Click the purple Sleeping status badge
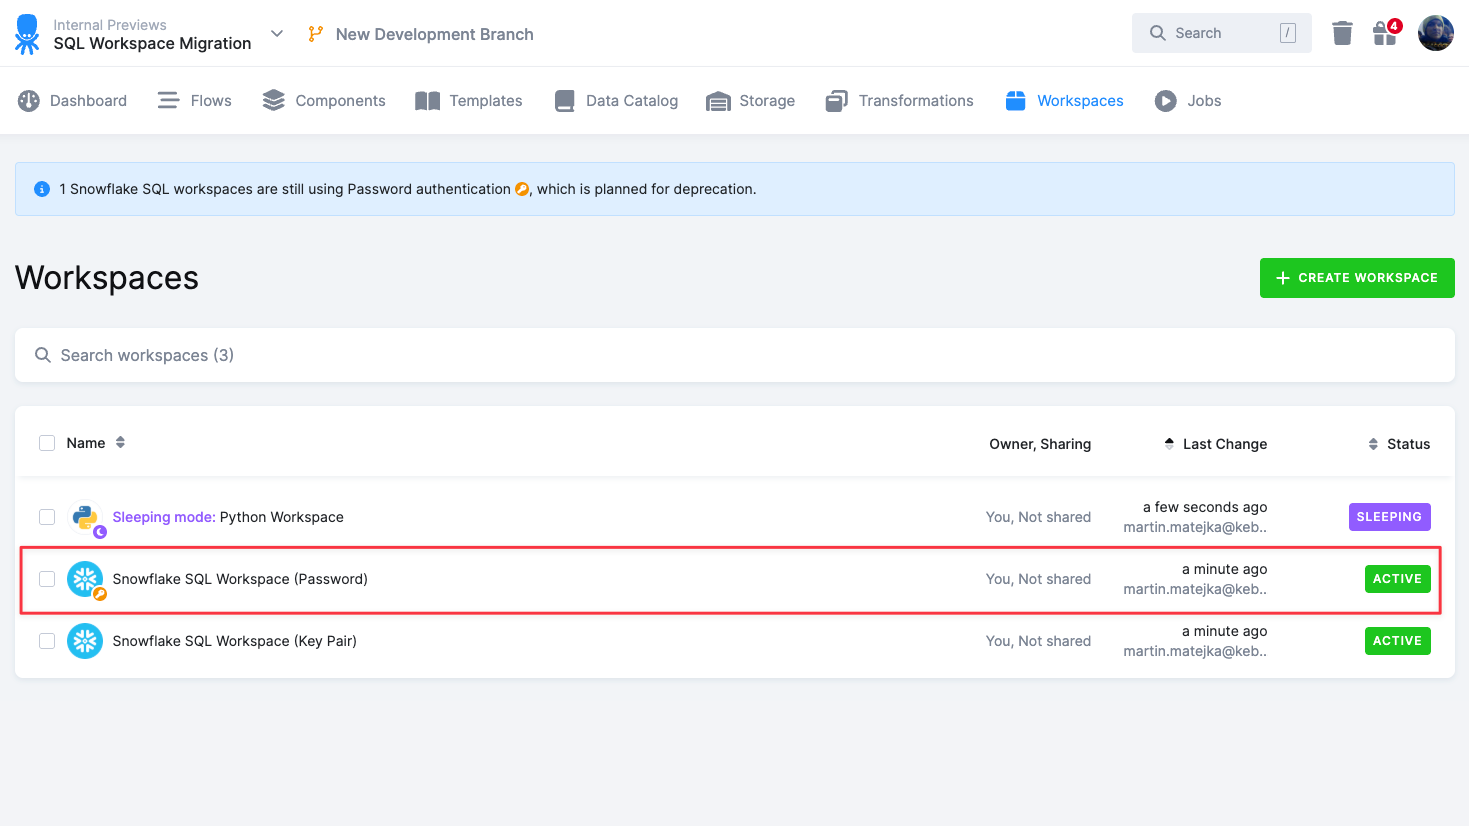The height and width of the screenshot is (826, 1469). [1389, 517]
